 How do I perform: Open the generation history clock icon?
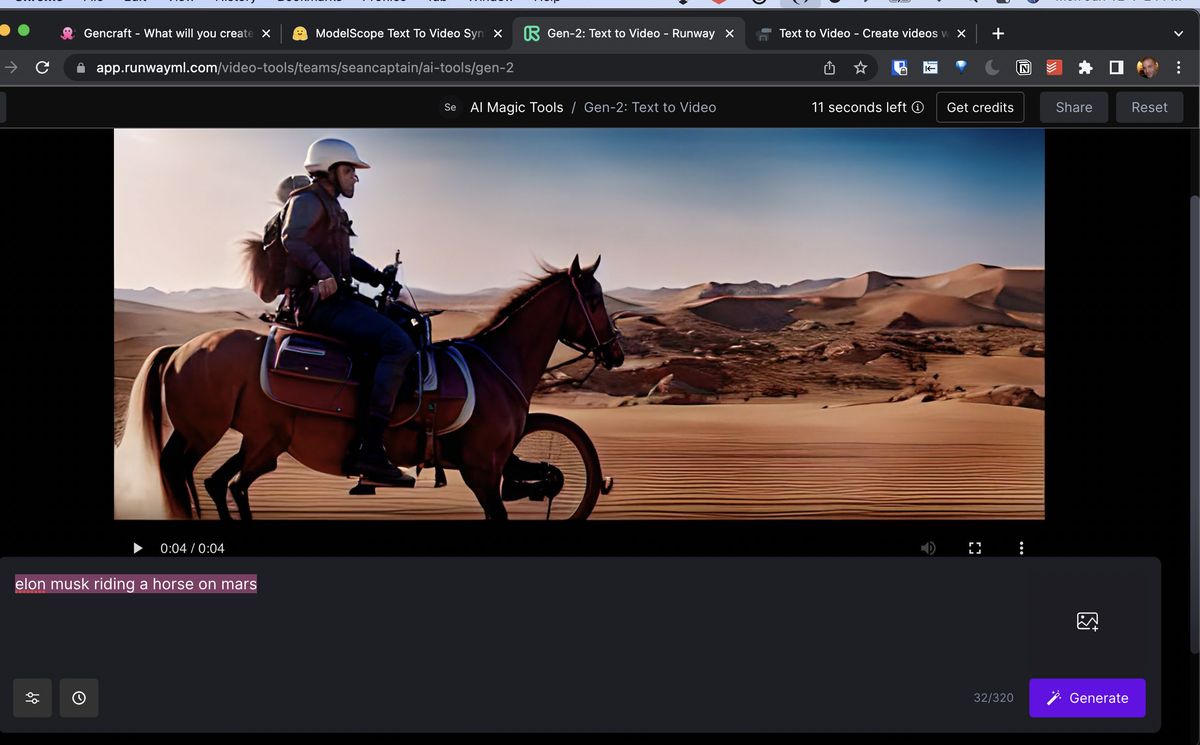pyautogui.click(x=79, y=697)
